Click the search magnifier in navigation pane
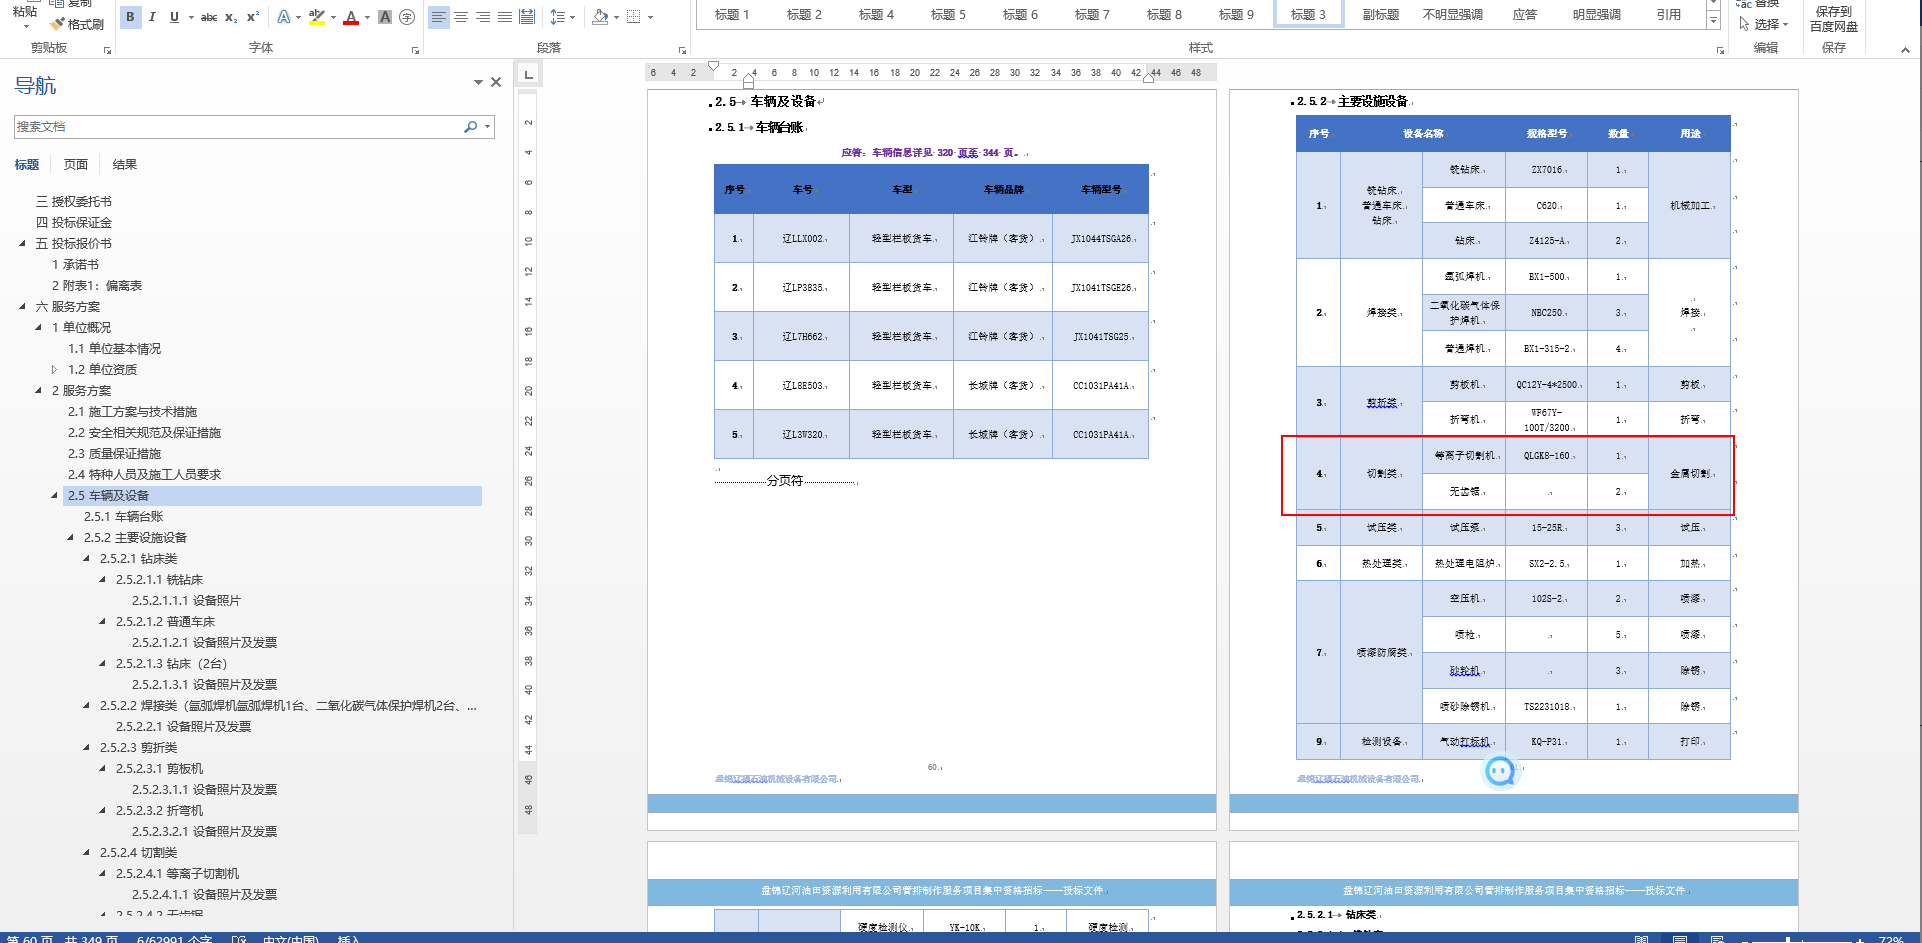The height and width of the screenshot is (943, 1922). pos(470,127)
